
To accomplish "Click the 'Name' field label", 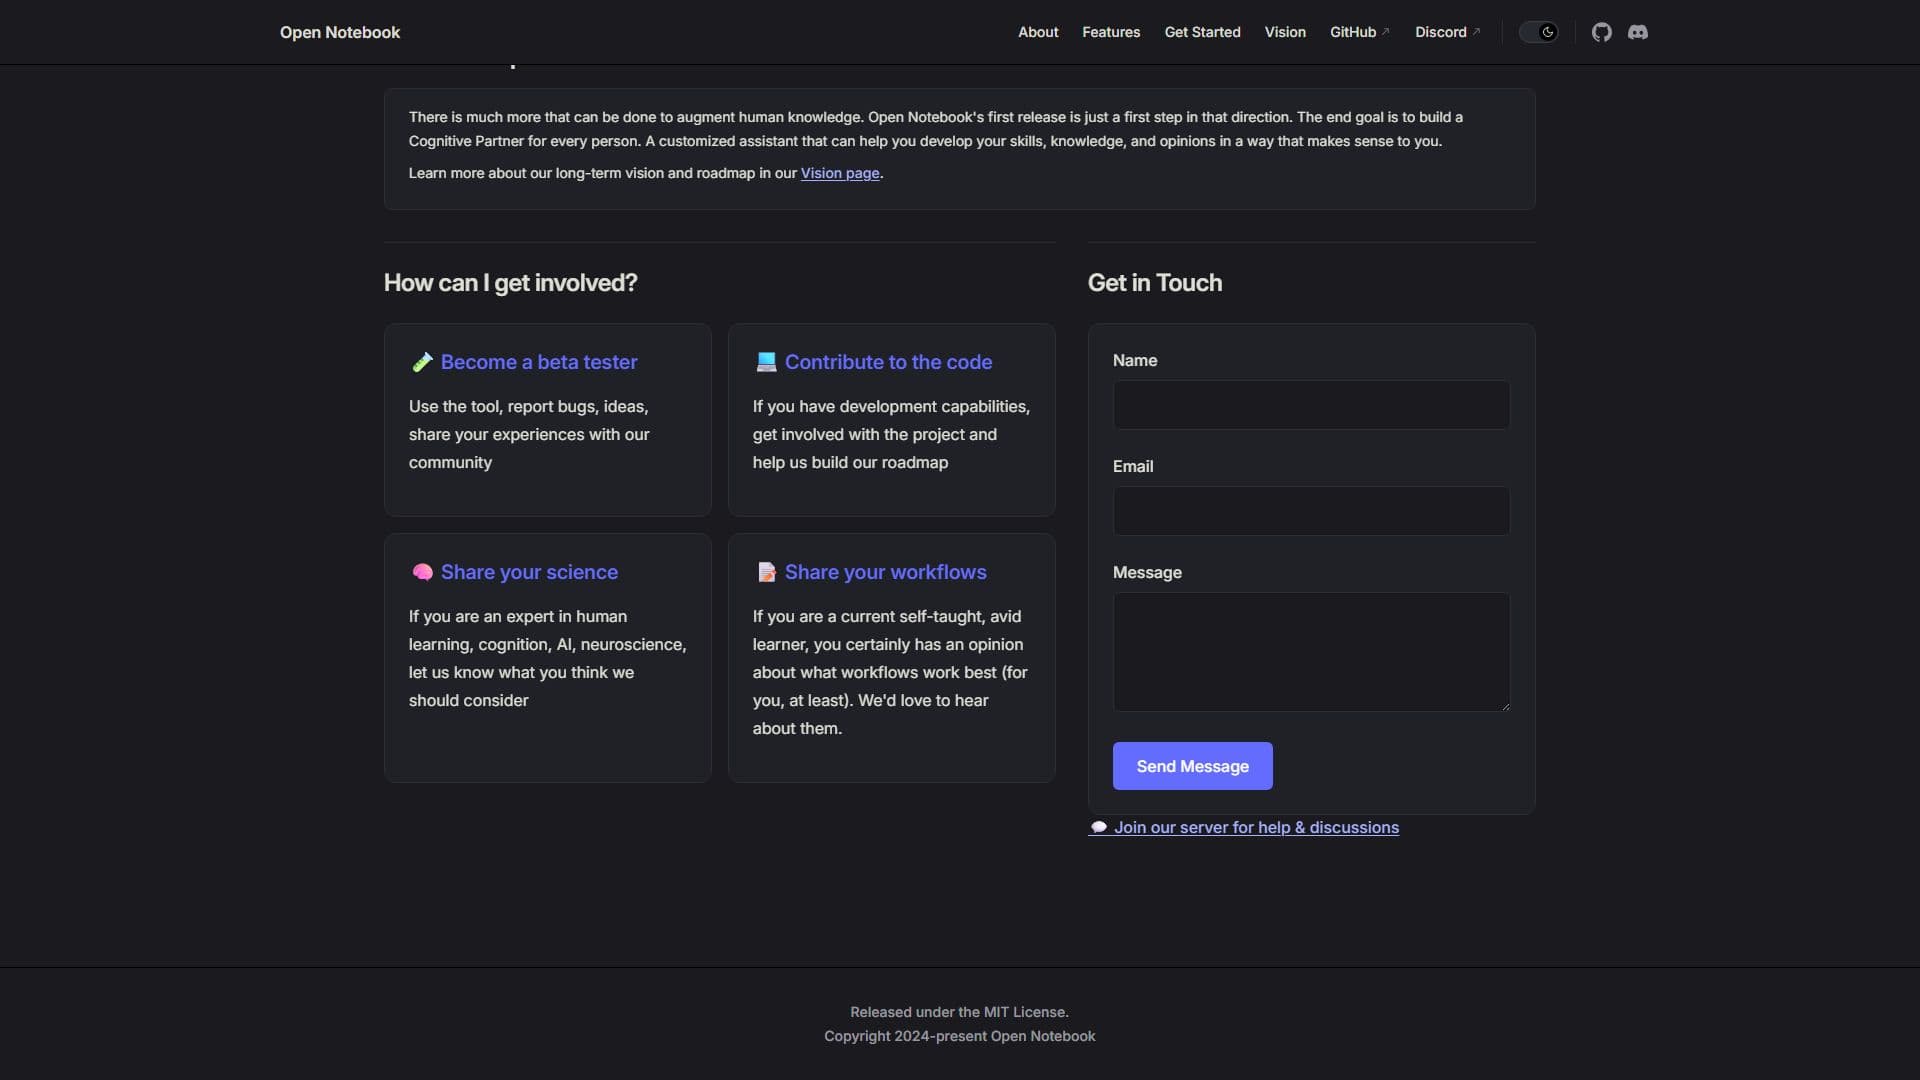I will [1135, 360].
